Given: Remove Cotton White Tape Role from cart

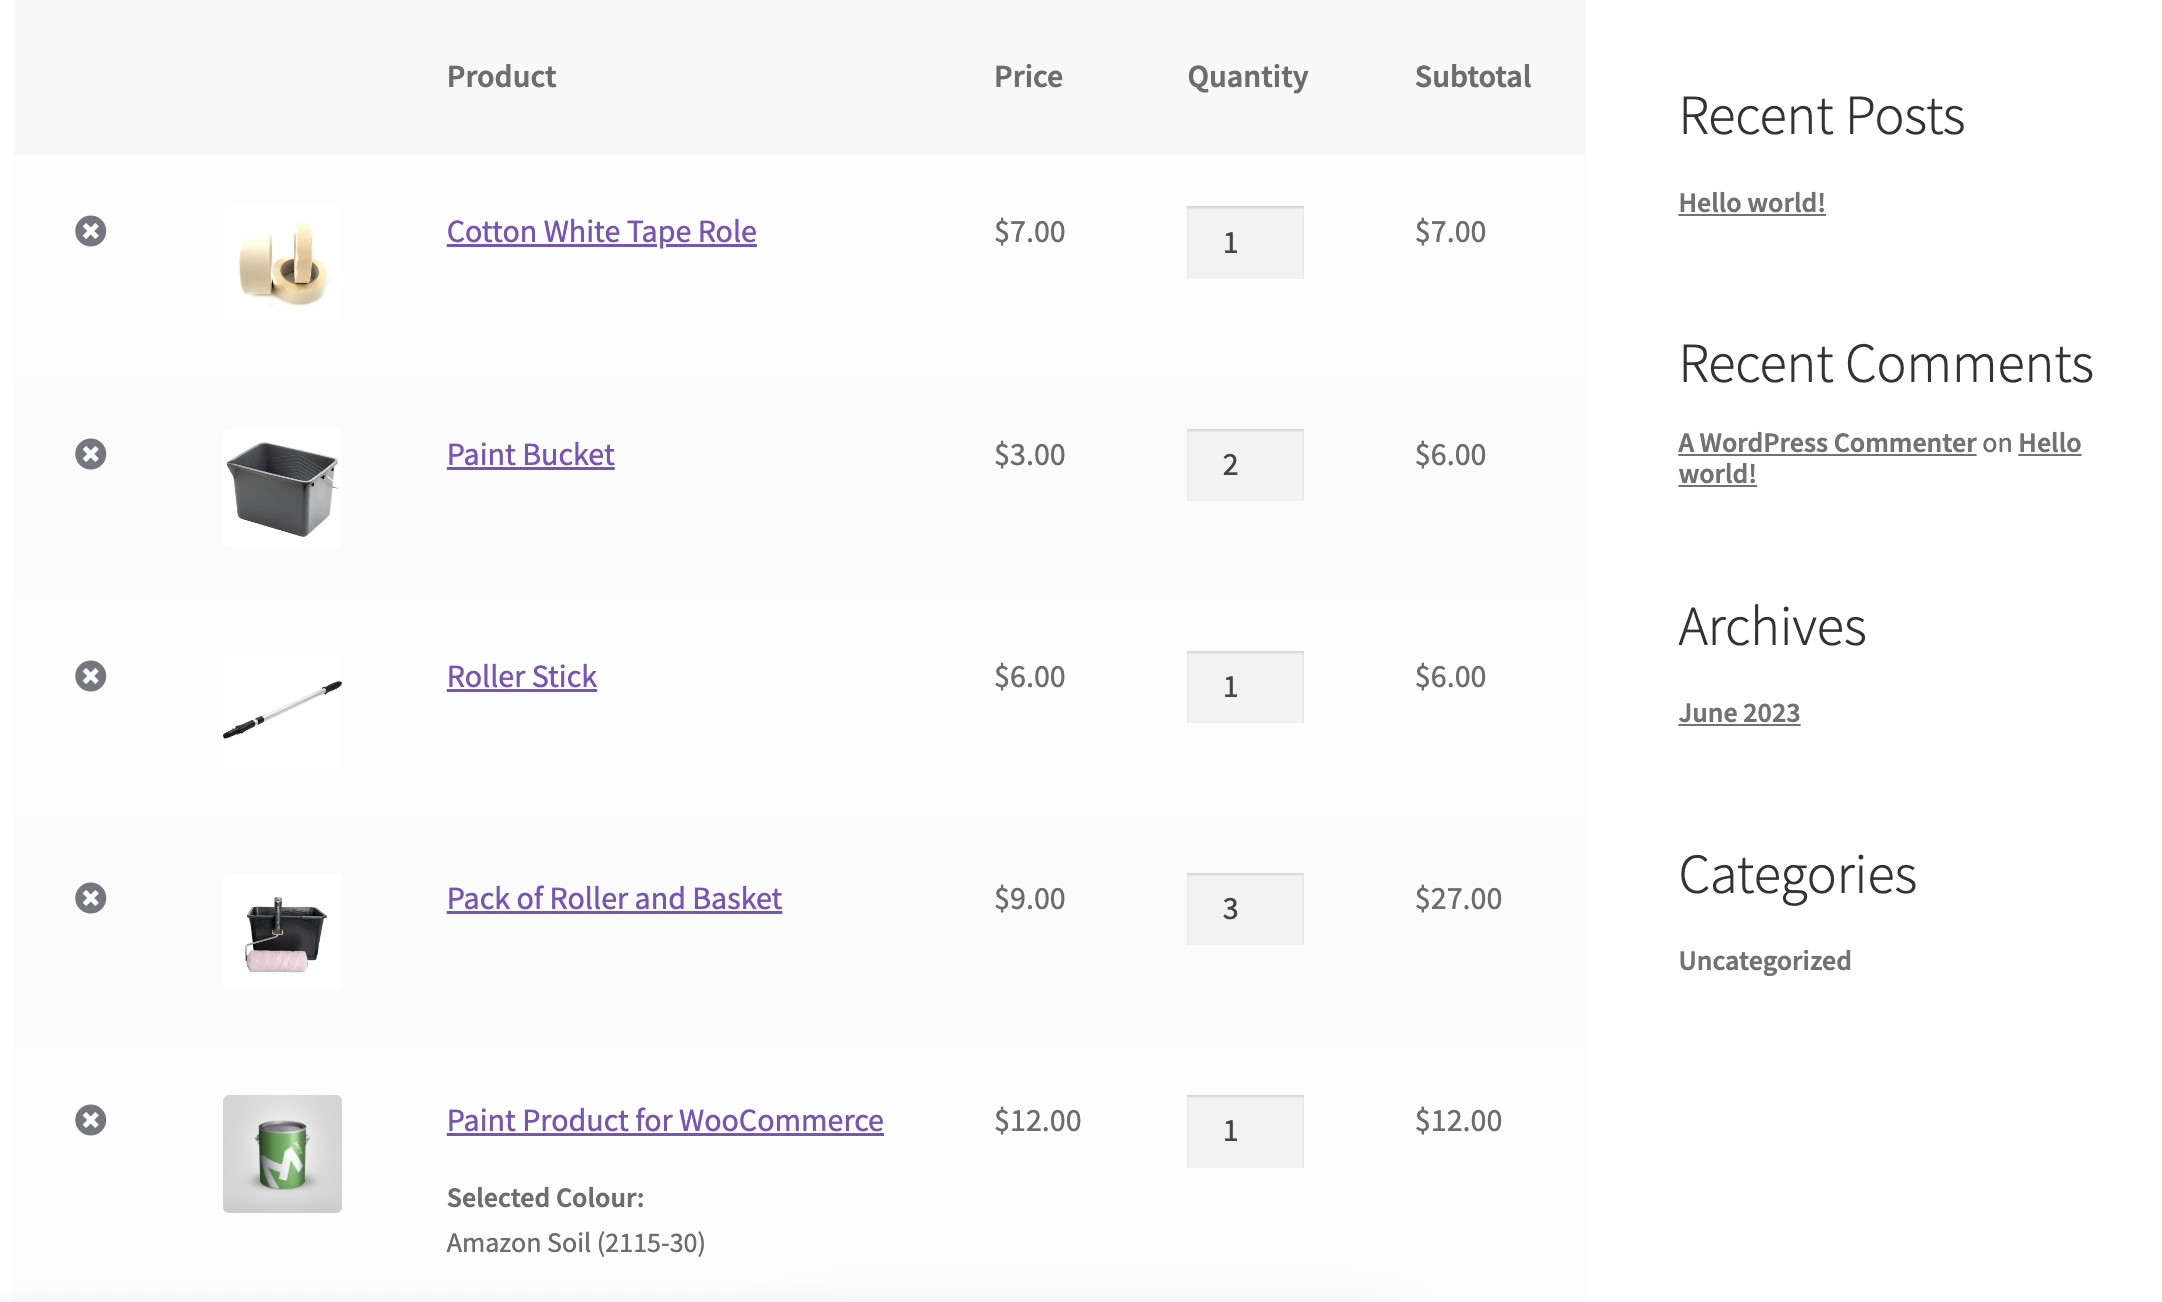Looking at the screenshot, I should [x=91, y=231].
